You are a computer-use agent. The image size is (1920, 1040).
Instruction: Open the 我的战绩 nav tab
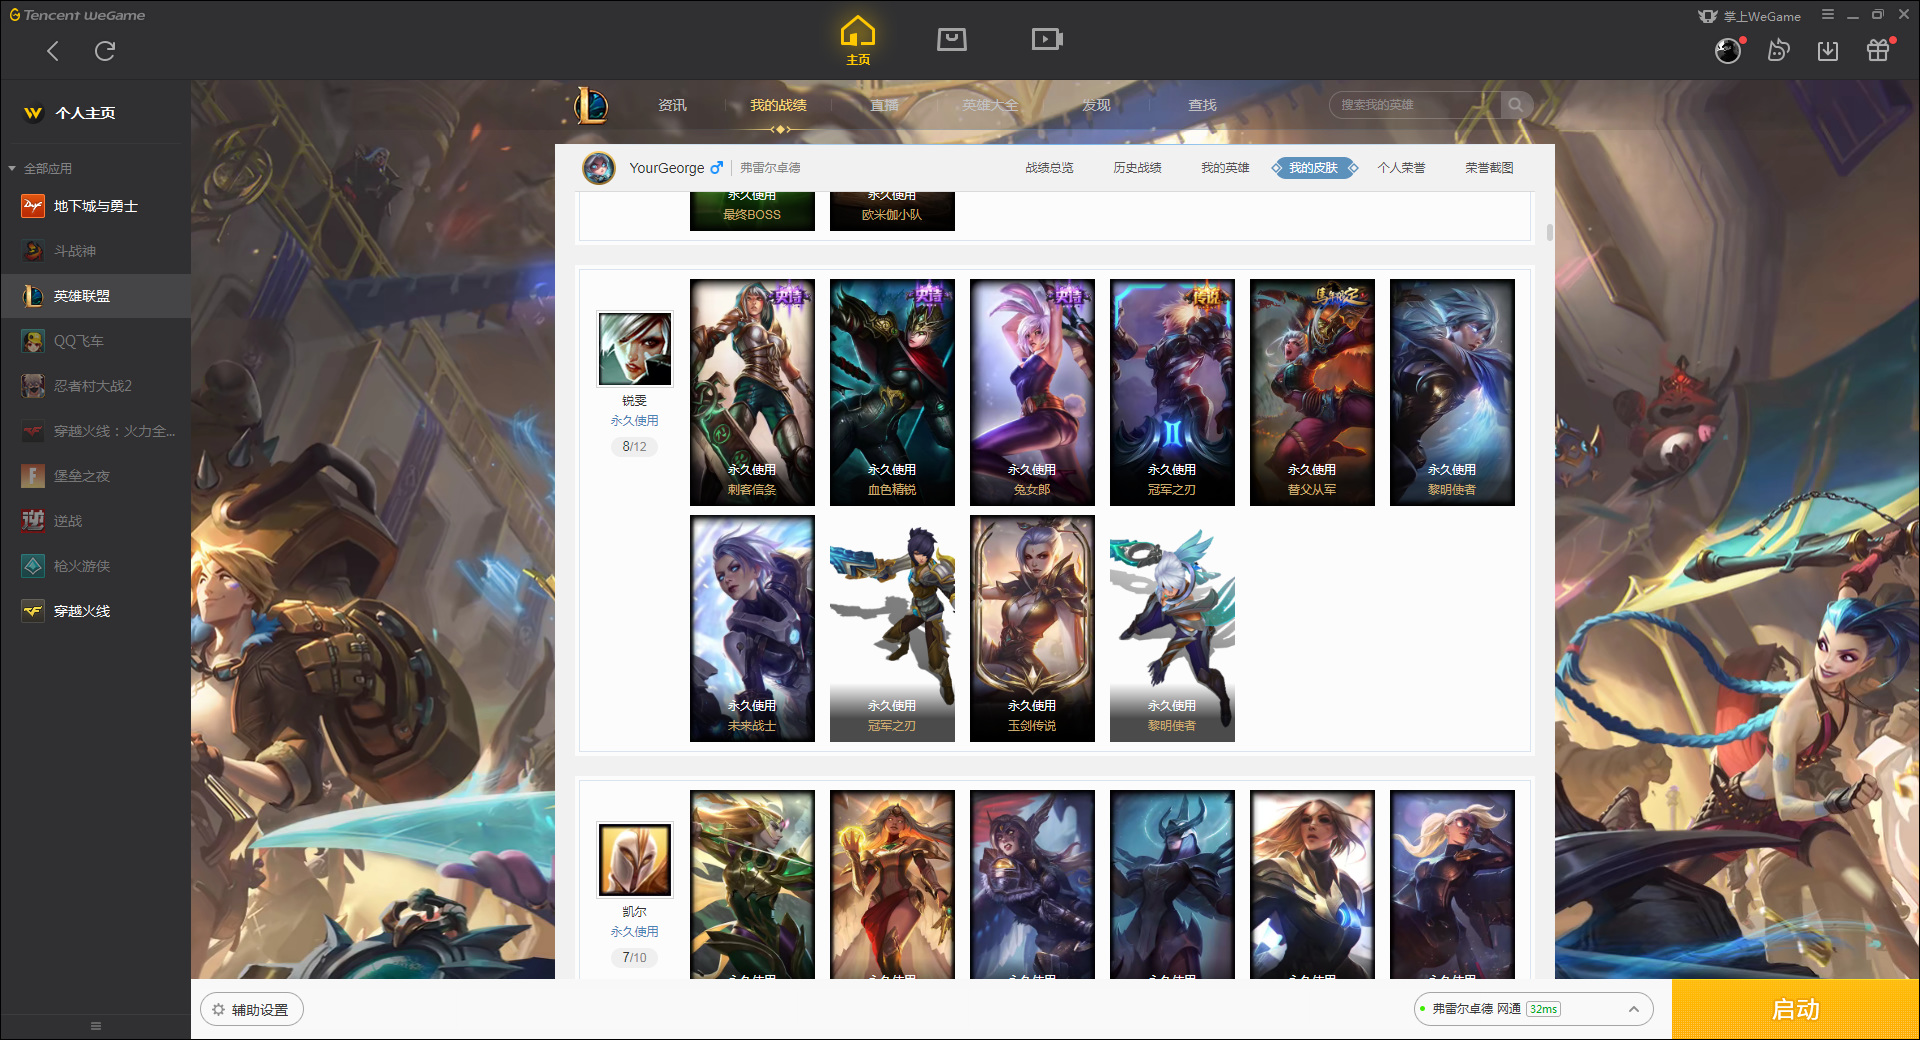778,105
